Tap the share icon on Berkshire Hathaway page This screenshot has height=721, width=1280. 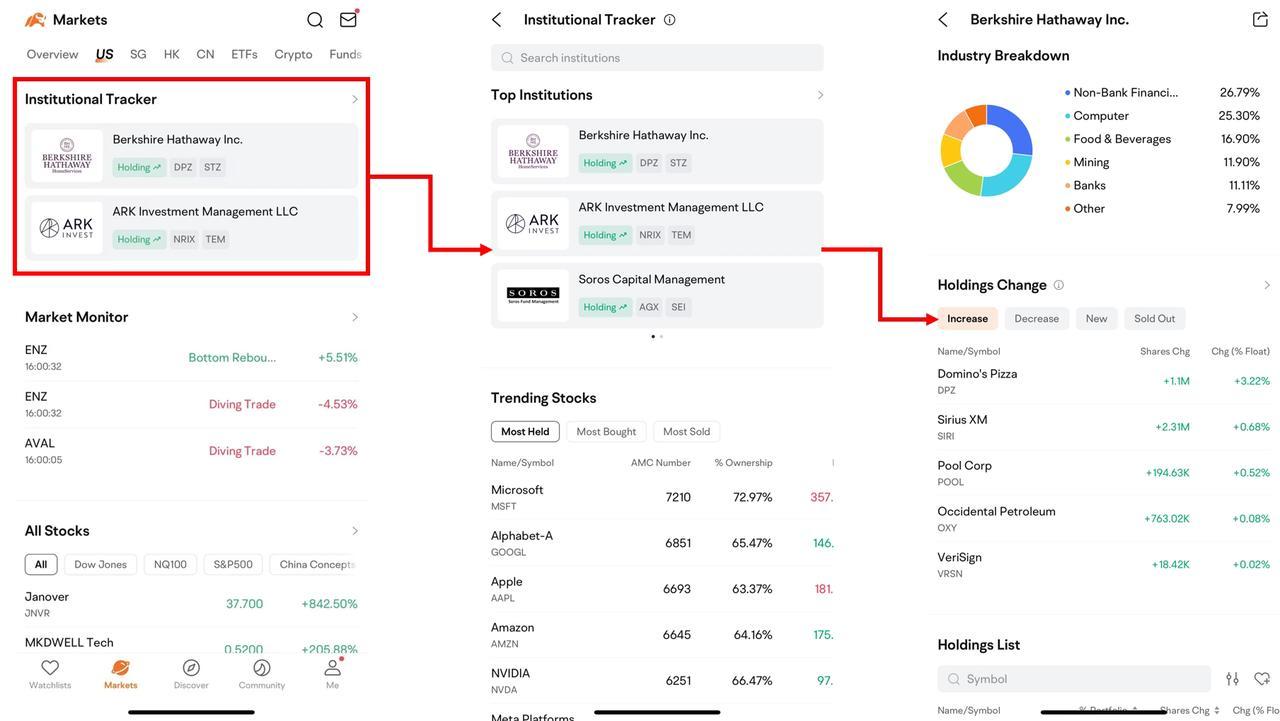click(1260, 19)
